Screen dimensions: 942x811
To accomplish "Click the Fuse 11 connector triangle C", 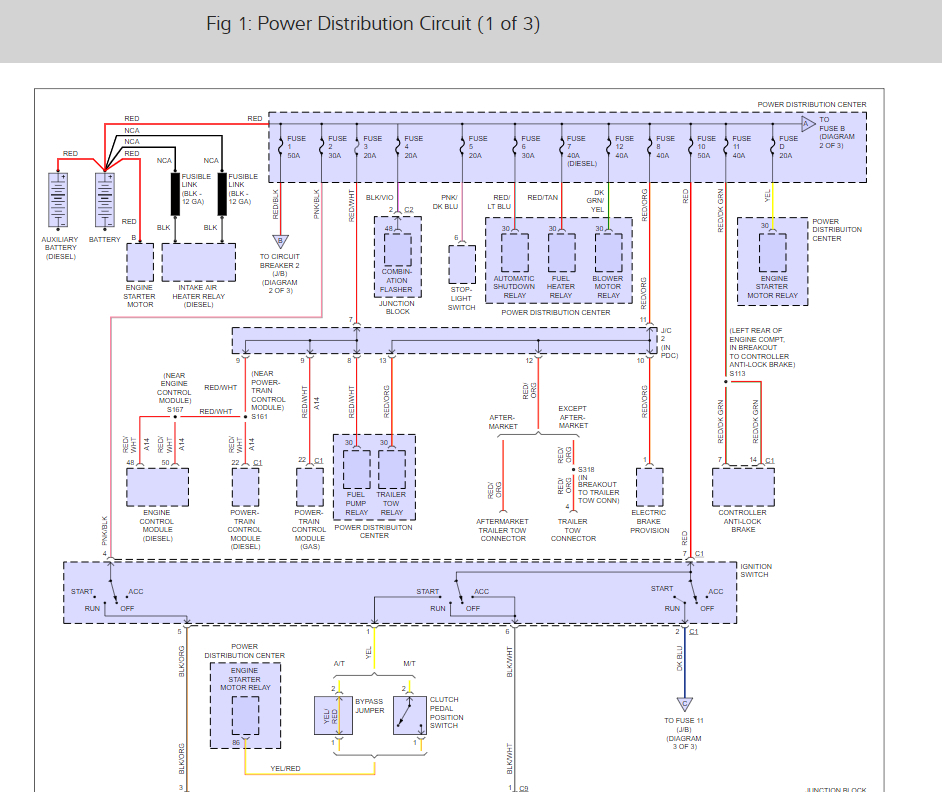I will click(685, 704).
